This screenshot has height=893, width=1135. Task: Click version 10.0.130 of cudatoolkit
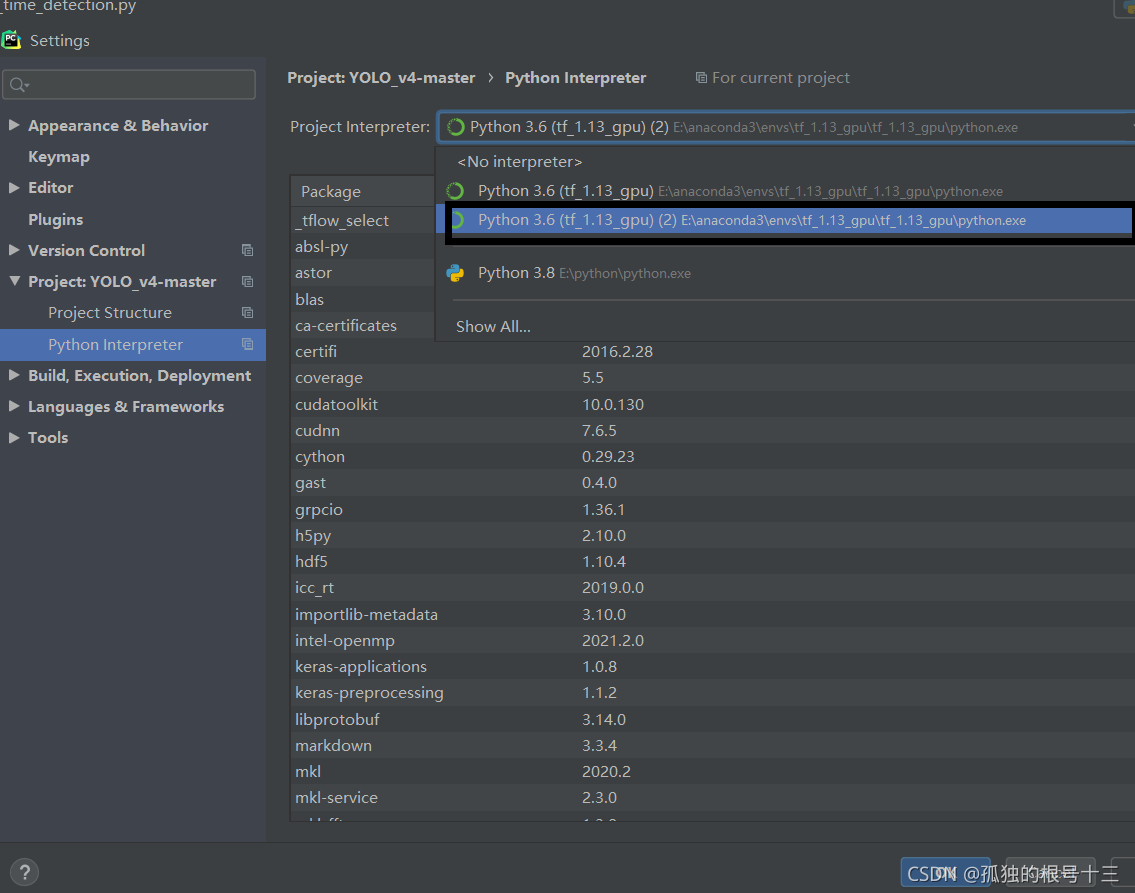tap(612, 405)
